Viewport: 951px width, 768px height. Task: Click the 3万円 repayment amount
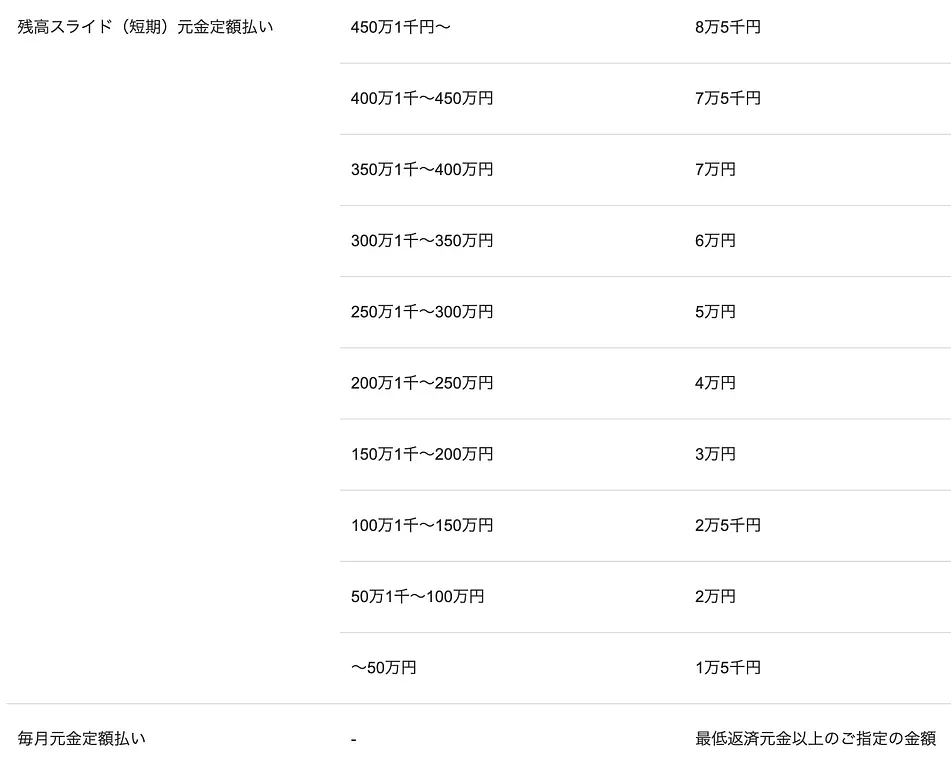click(x=715, y=453)
